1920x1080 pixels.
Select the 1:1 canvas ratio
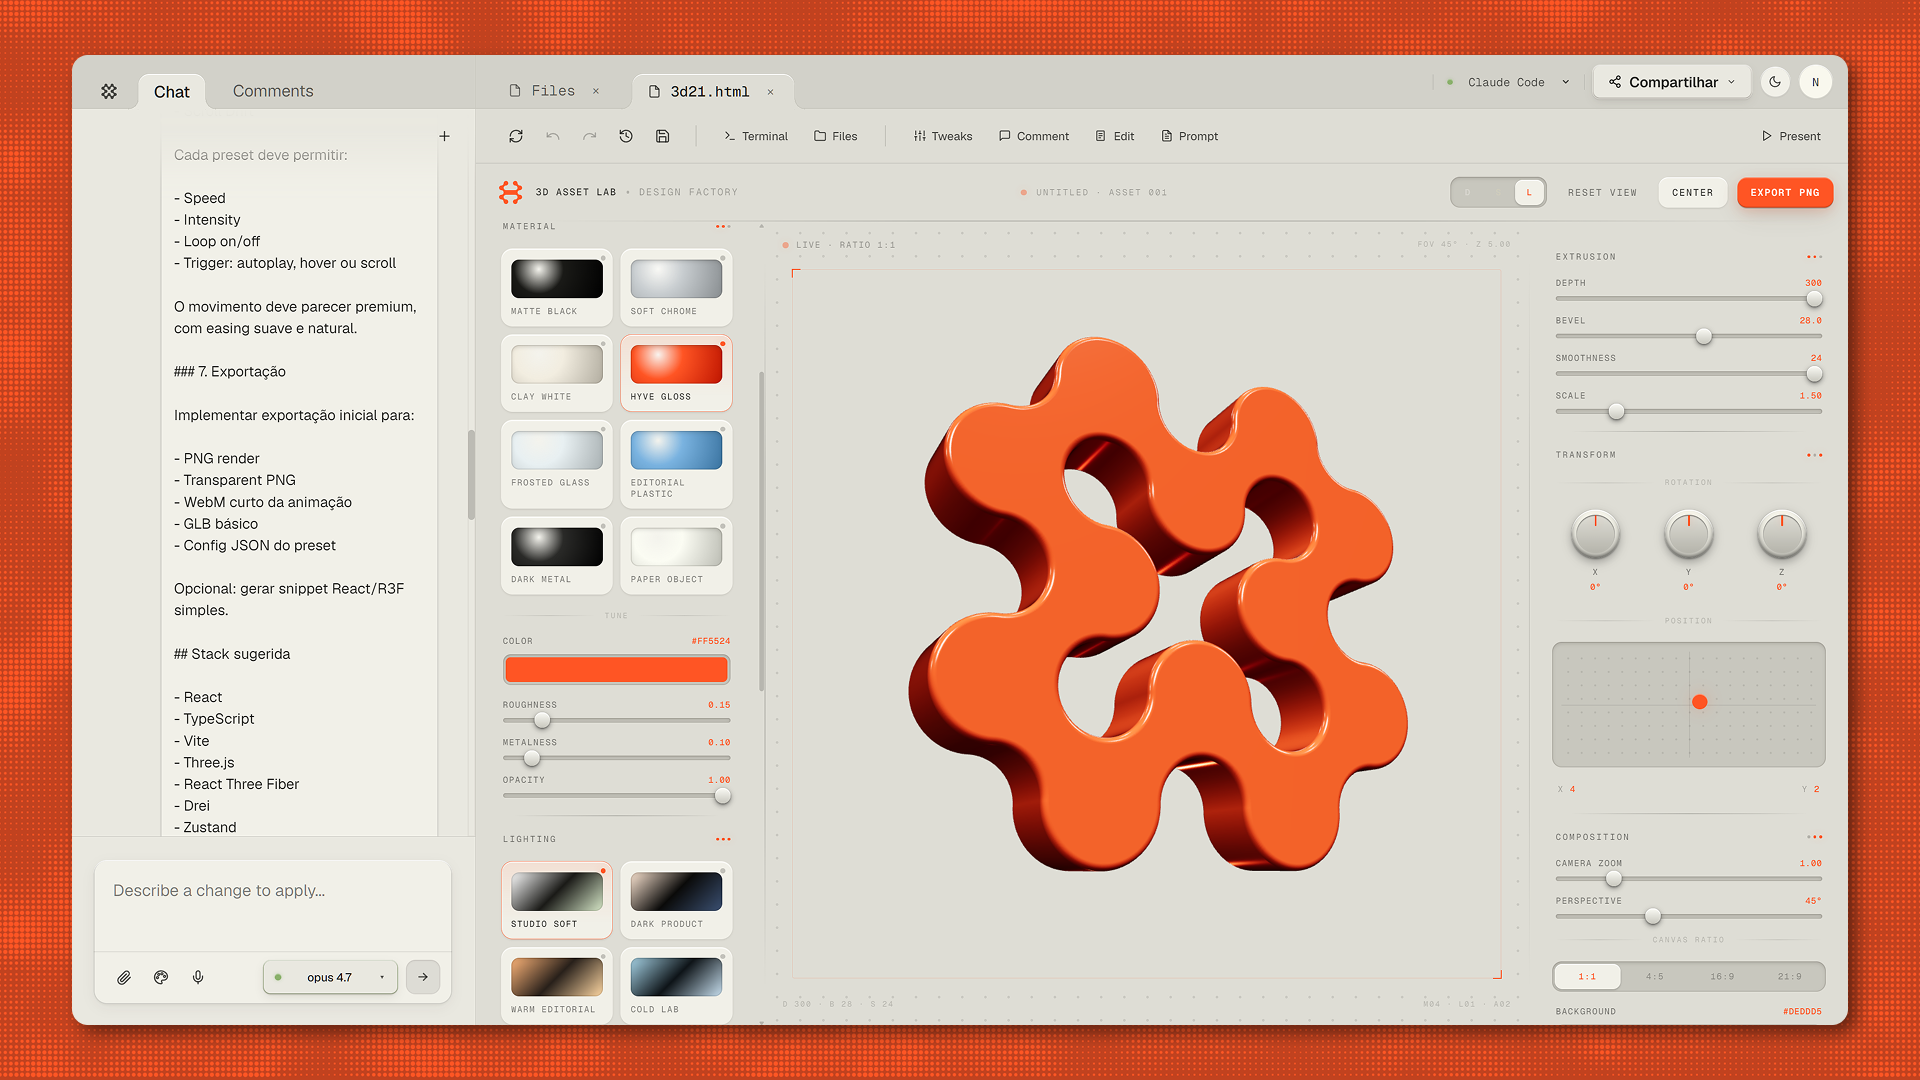click(x=1587, y=976)
